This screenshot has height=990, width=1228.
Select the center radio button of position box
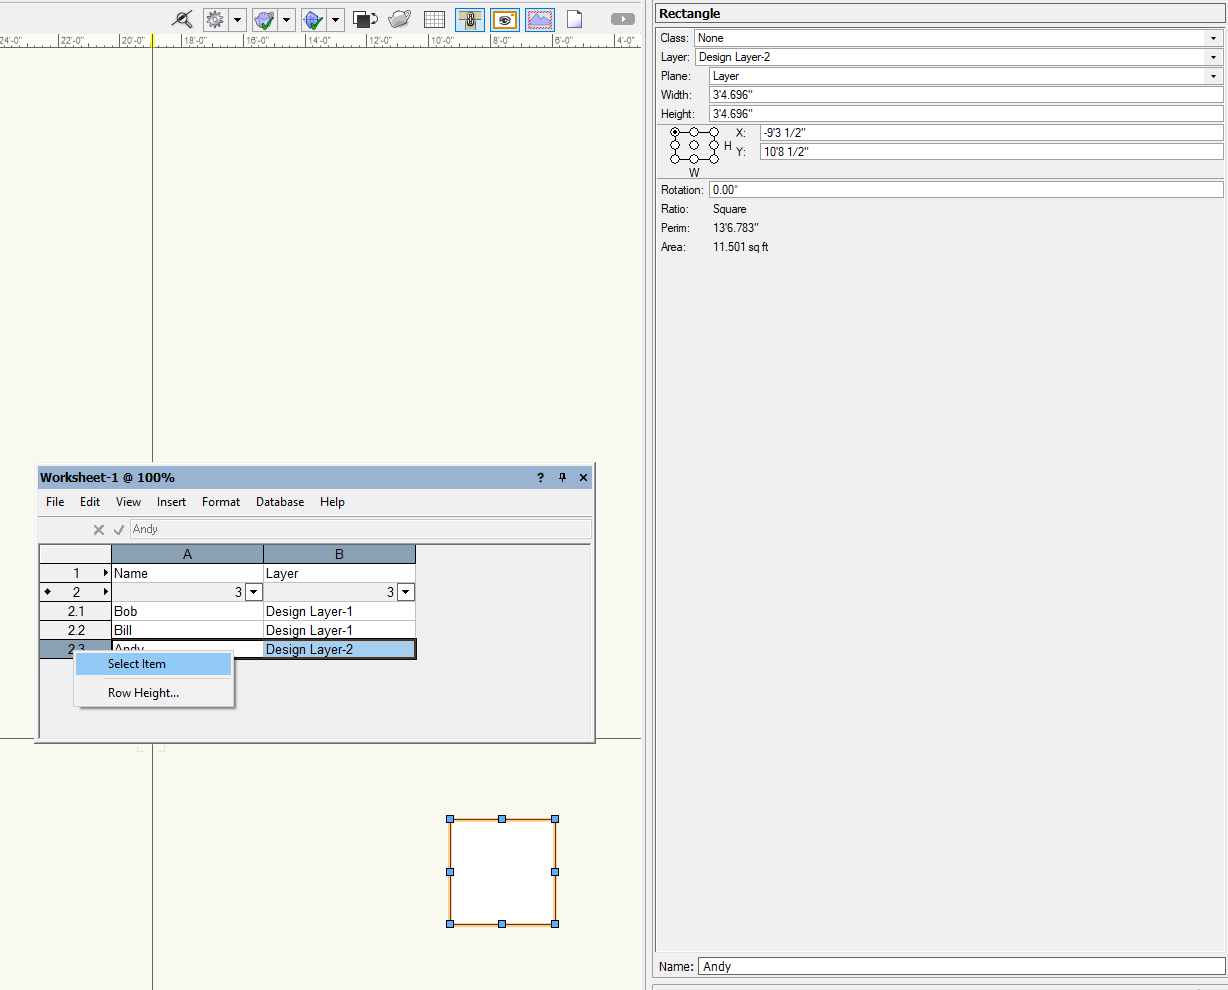pos(694,145)
